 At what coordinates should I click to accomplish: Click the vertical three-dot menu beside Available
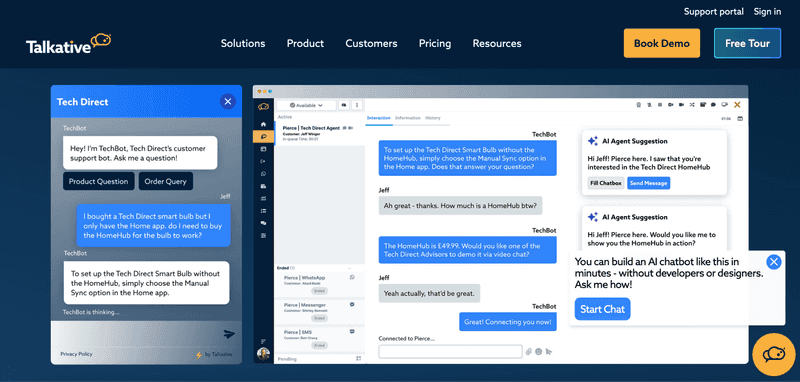click(357, 105)
